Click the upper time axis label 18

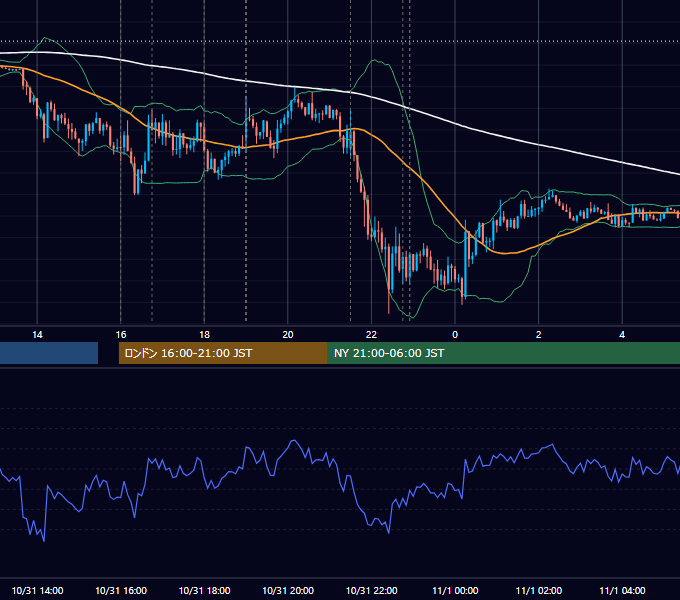click(204, 335)
